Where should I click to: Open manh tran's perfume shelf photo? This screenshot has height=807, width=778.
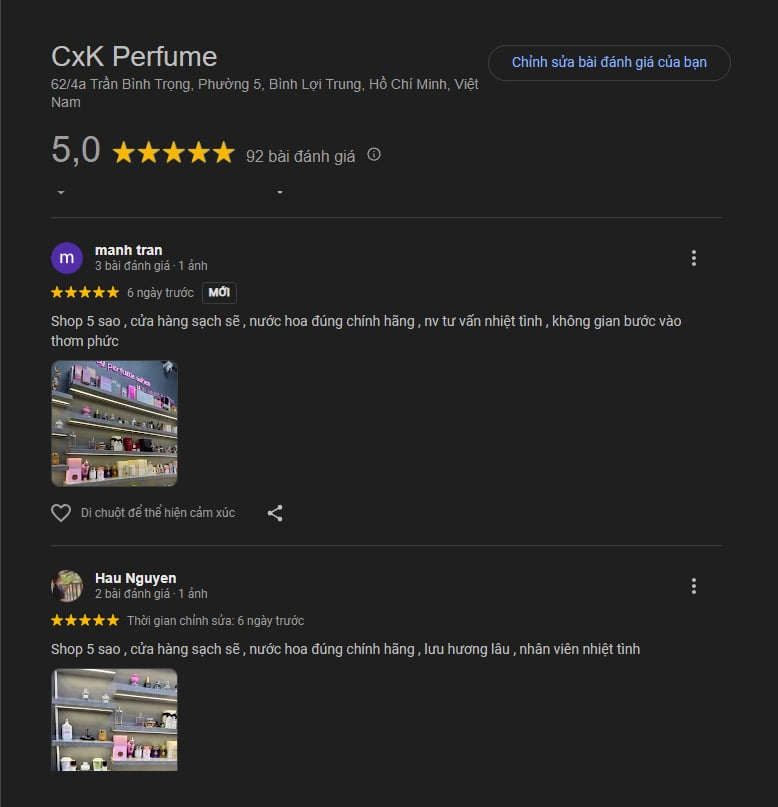(x=114, y=423)
